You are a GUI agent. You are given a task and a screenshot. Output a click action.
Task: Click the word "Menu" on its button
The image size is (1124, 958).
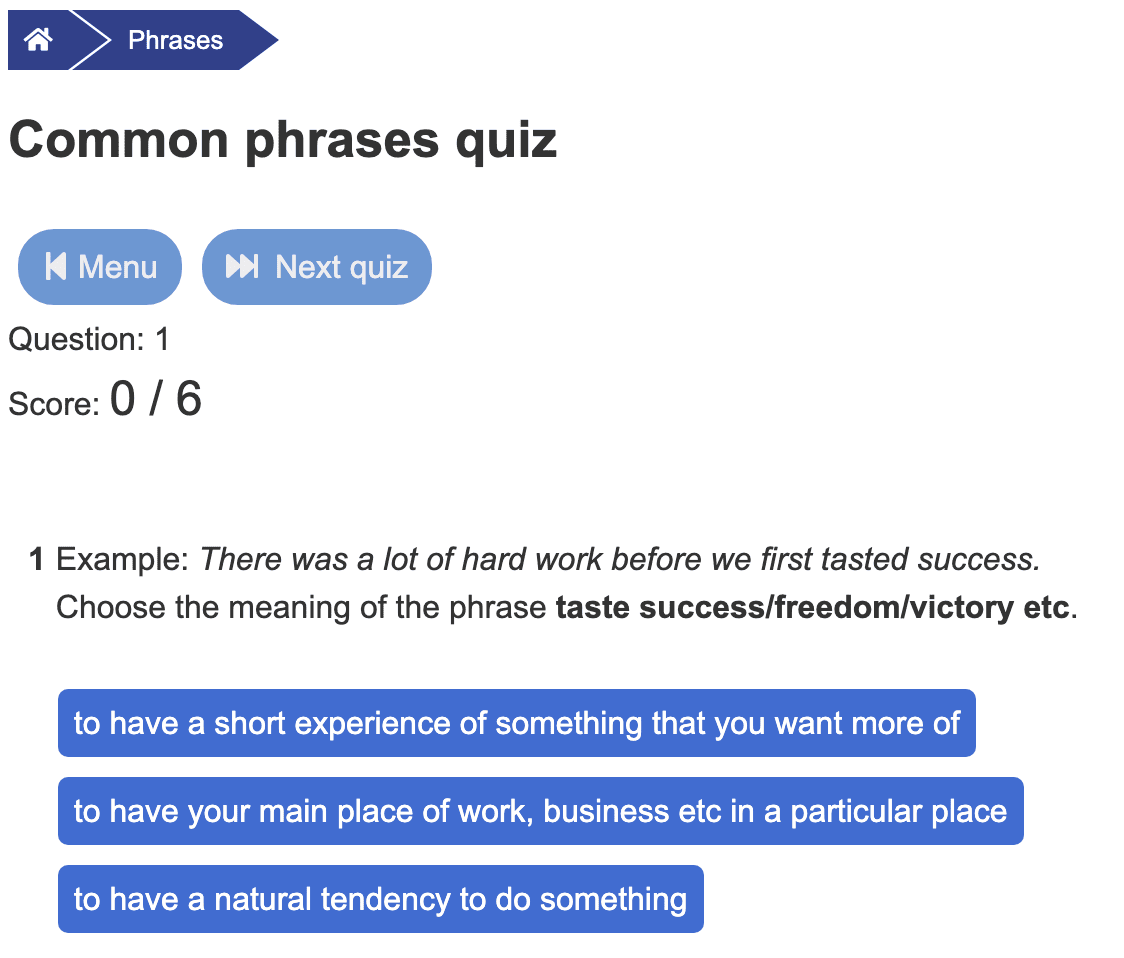click(118, 267)
